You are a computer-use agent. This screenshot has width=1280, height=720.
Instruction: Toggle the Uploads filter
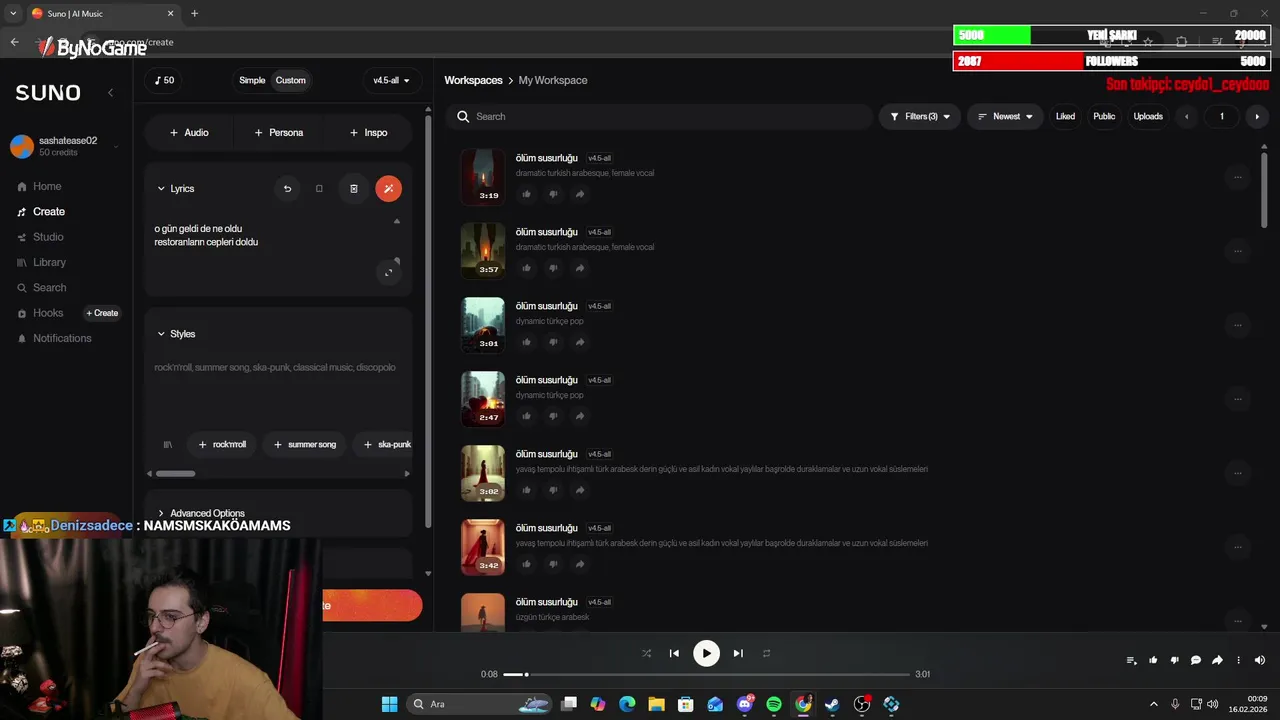coord(1148,116)
